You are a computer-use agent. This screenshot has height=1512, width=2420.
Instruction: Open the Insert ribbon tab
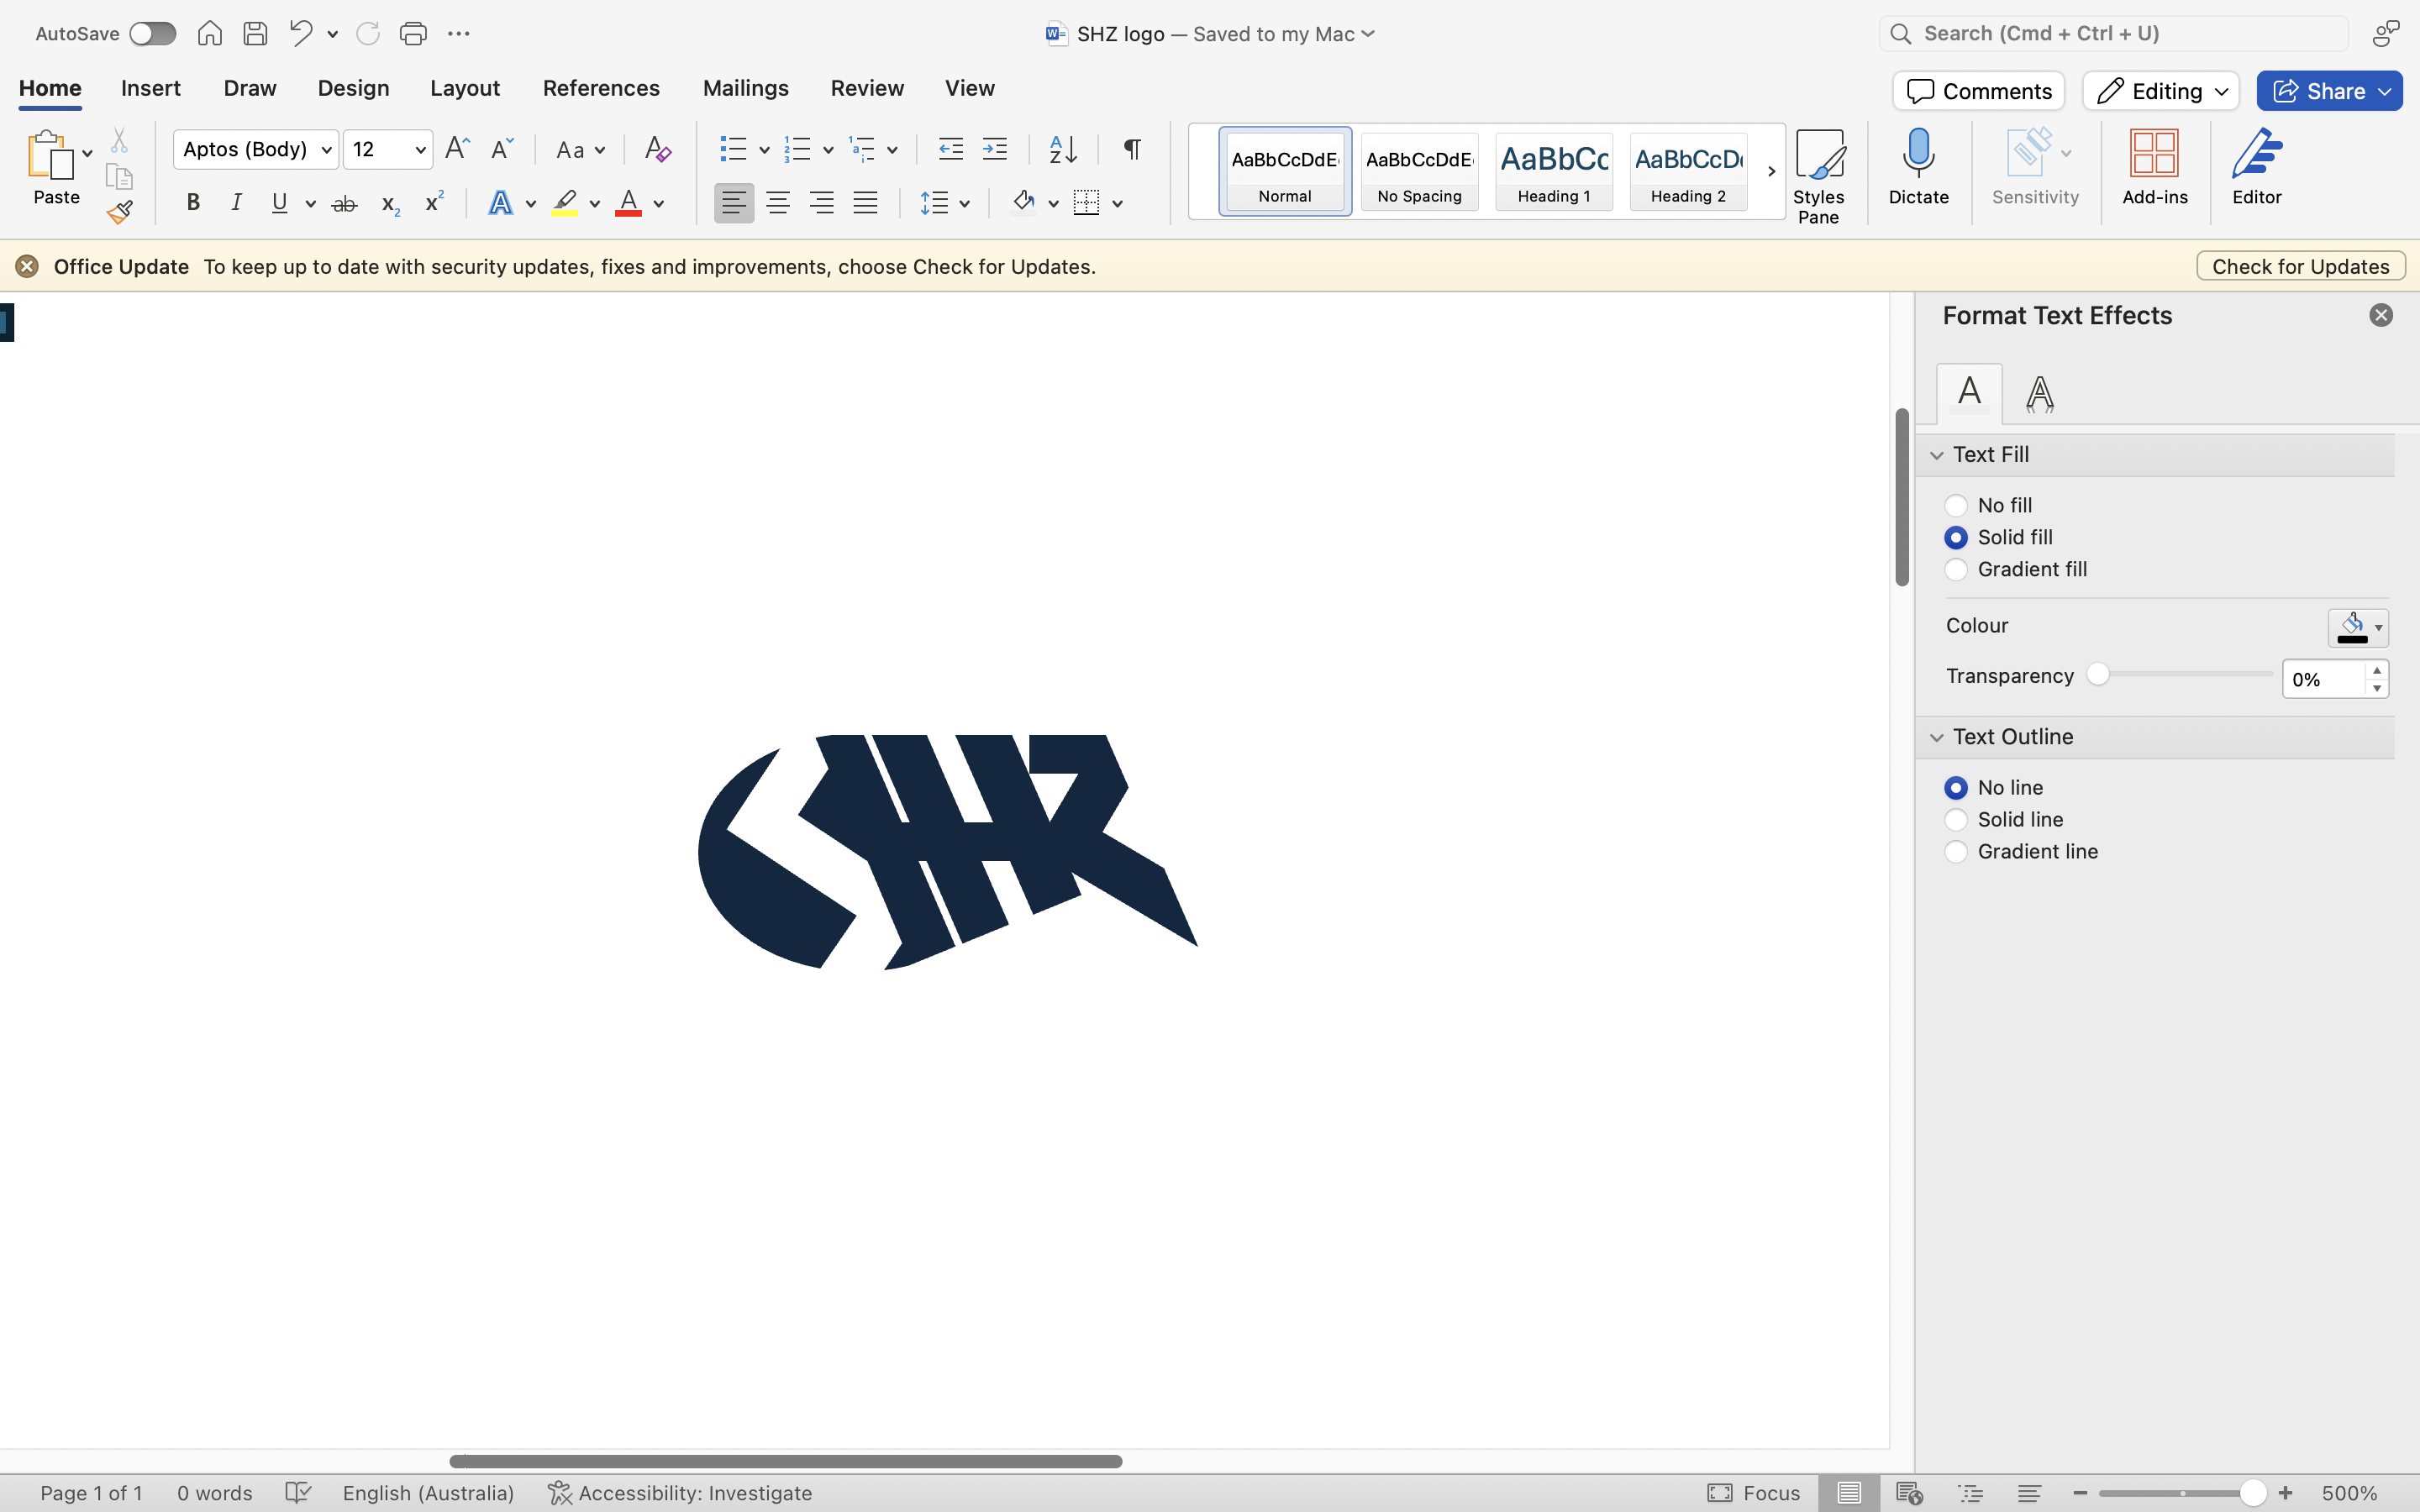point(151,88)
